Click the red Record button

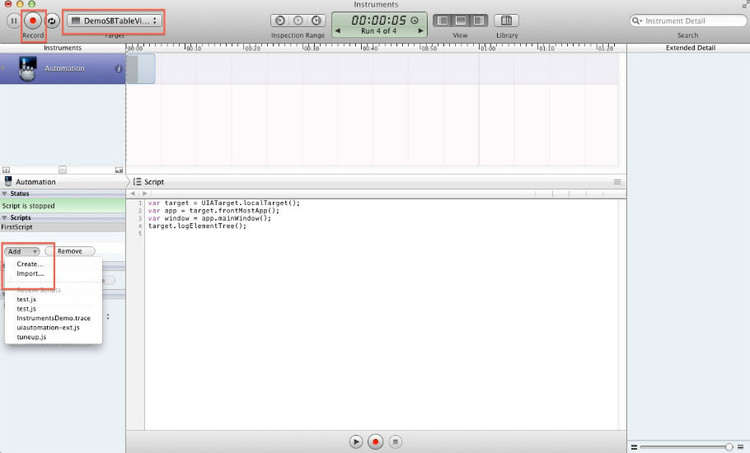pyautogui.click(x=33, y=20)
